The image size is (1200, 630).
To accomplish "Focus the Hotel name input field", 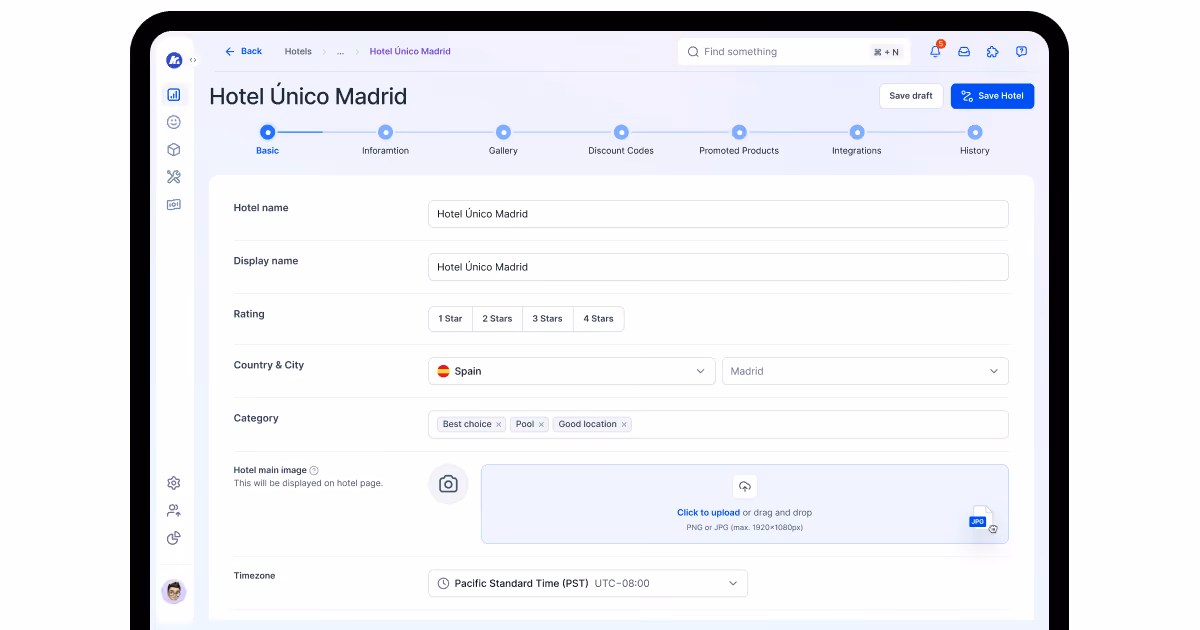I will pos(718,214).
